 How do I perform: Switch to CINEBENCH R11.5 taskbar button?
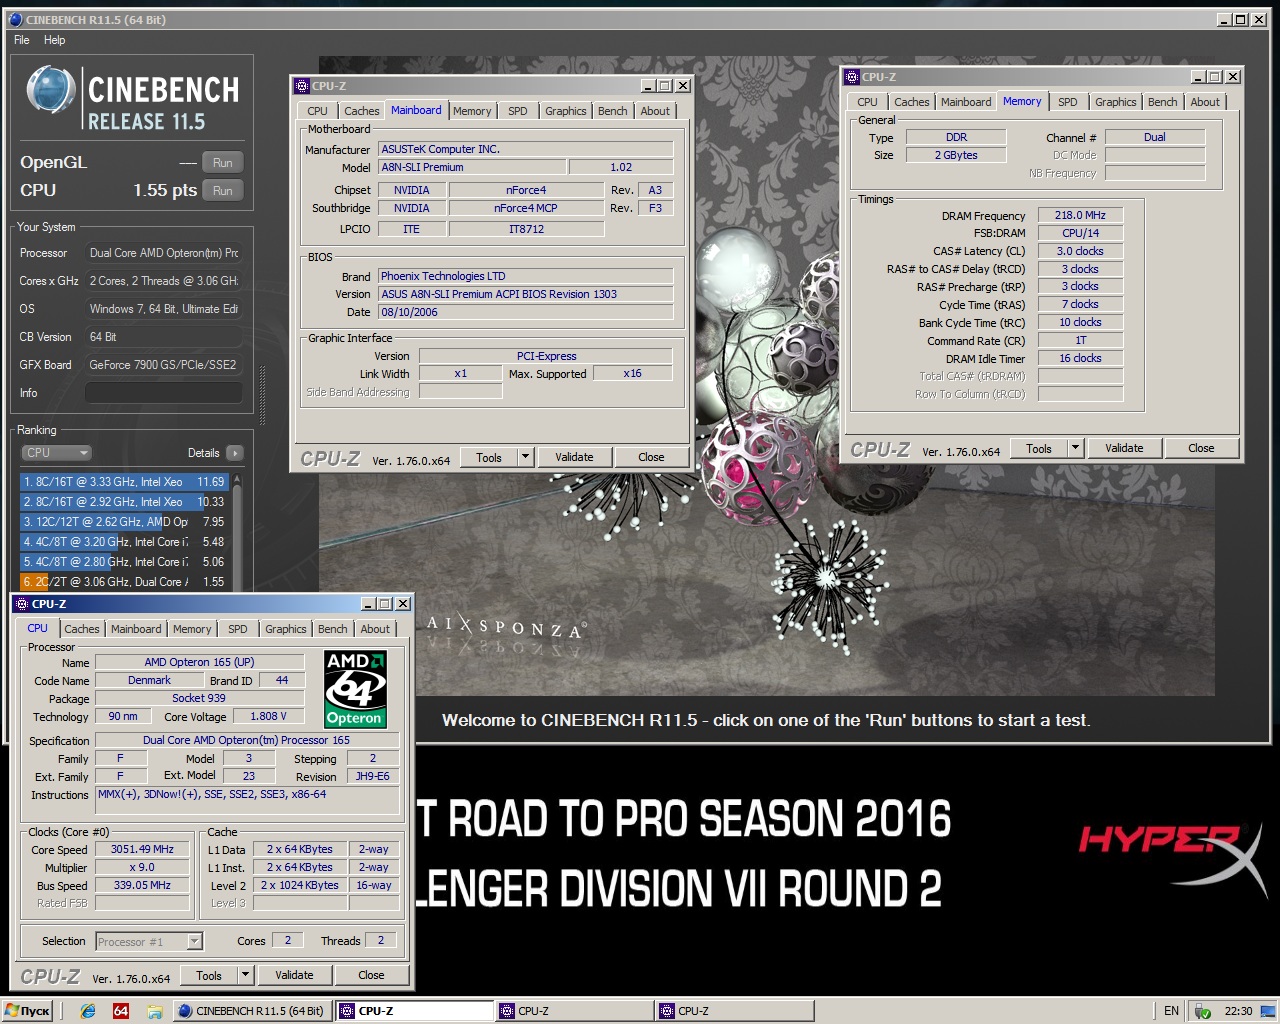tap(252, 1011)
